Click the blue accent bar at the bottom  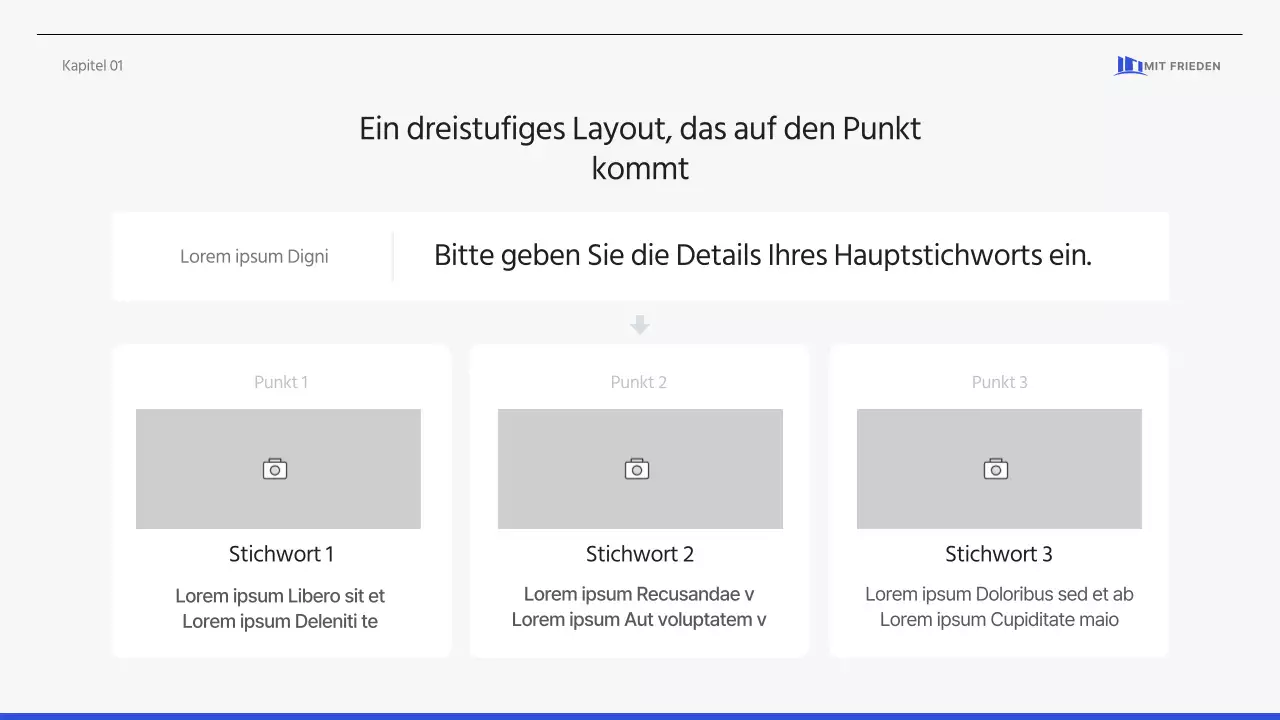pyautogui.click(x=640, y=713)
